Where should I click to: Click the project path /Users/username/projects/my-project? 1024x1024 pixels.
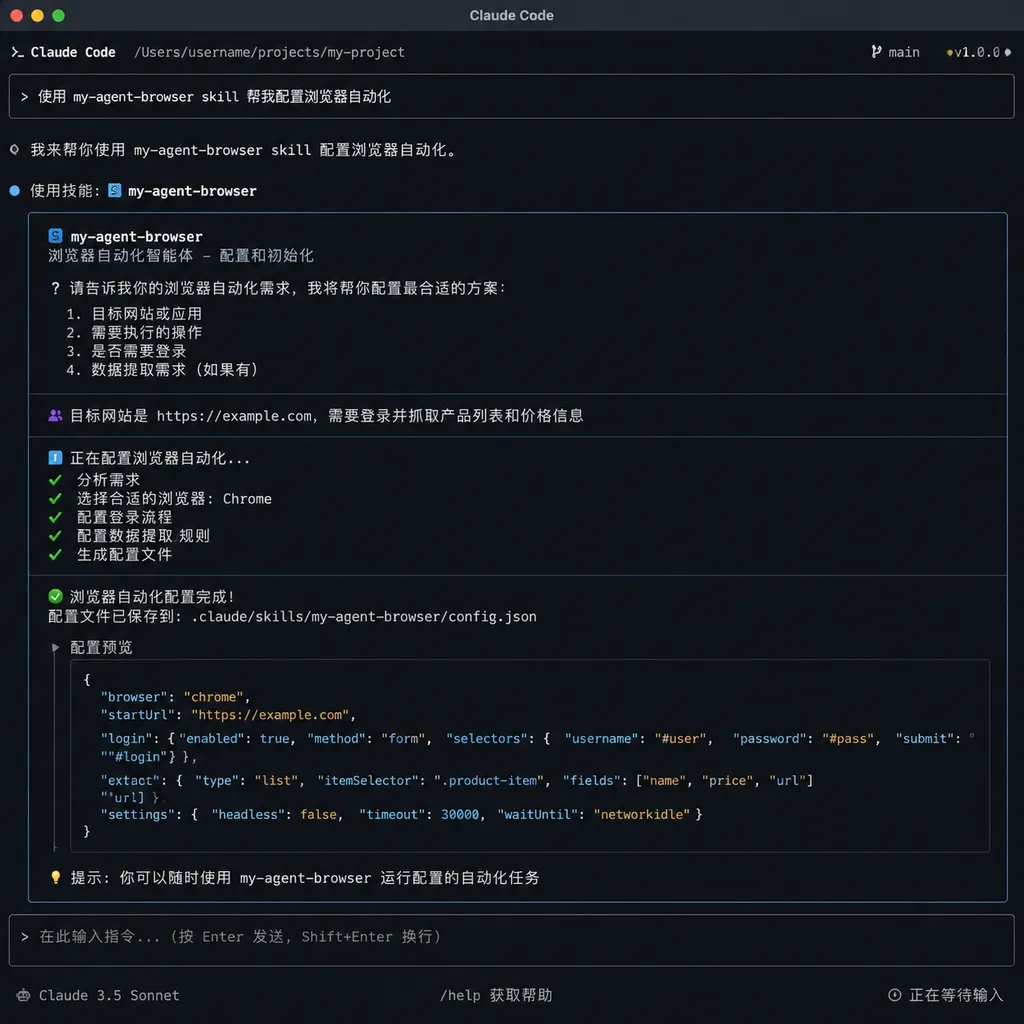(269, 52)
